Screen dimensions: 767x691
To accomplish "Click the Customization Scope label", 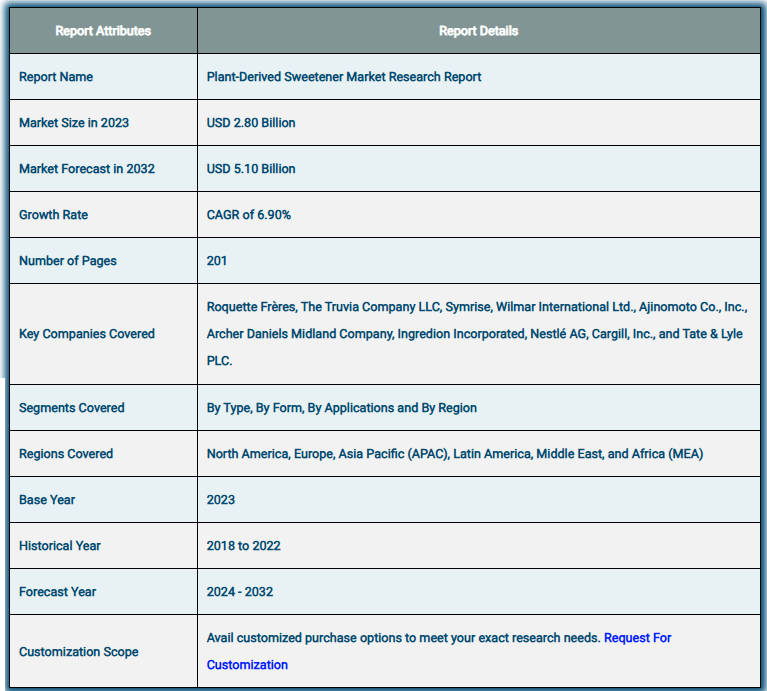I will click(x=78, y=652).
